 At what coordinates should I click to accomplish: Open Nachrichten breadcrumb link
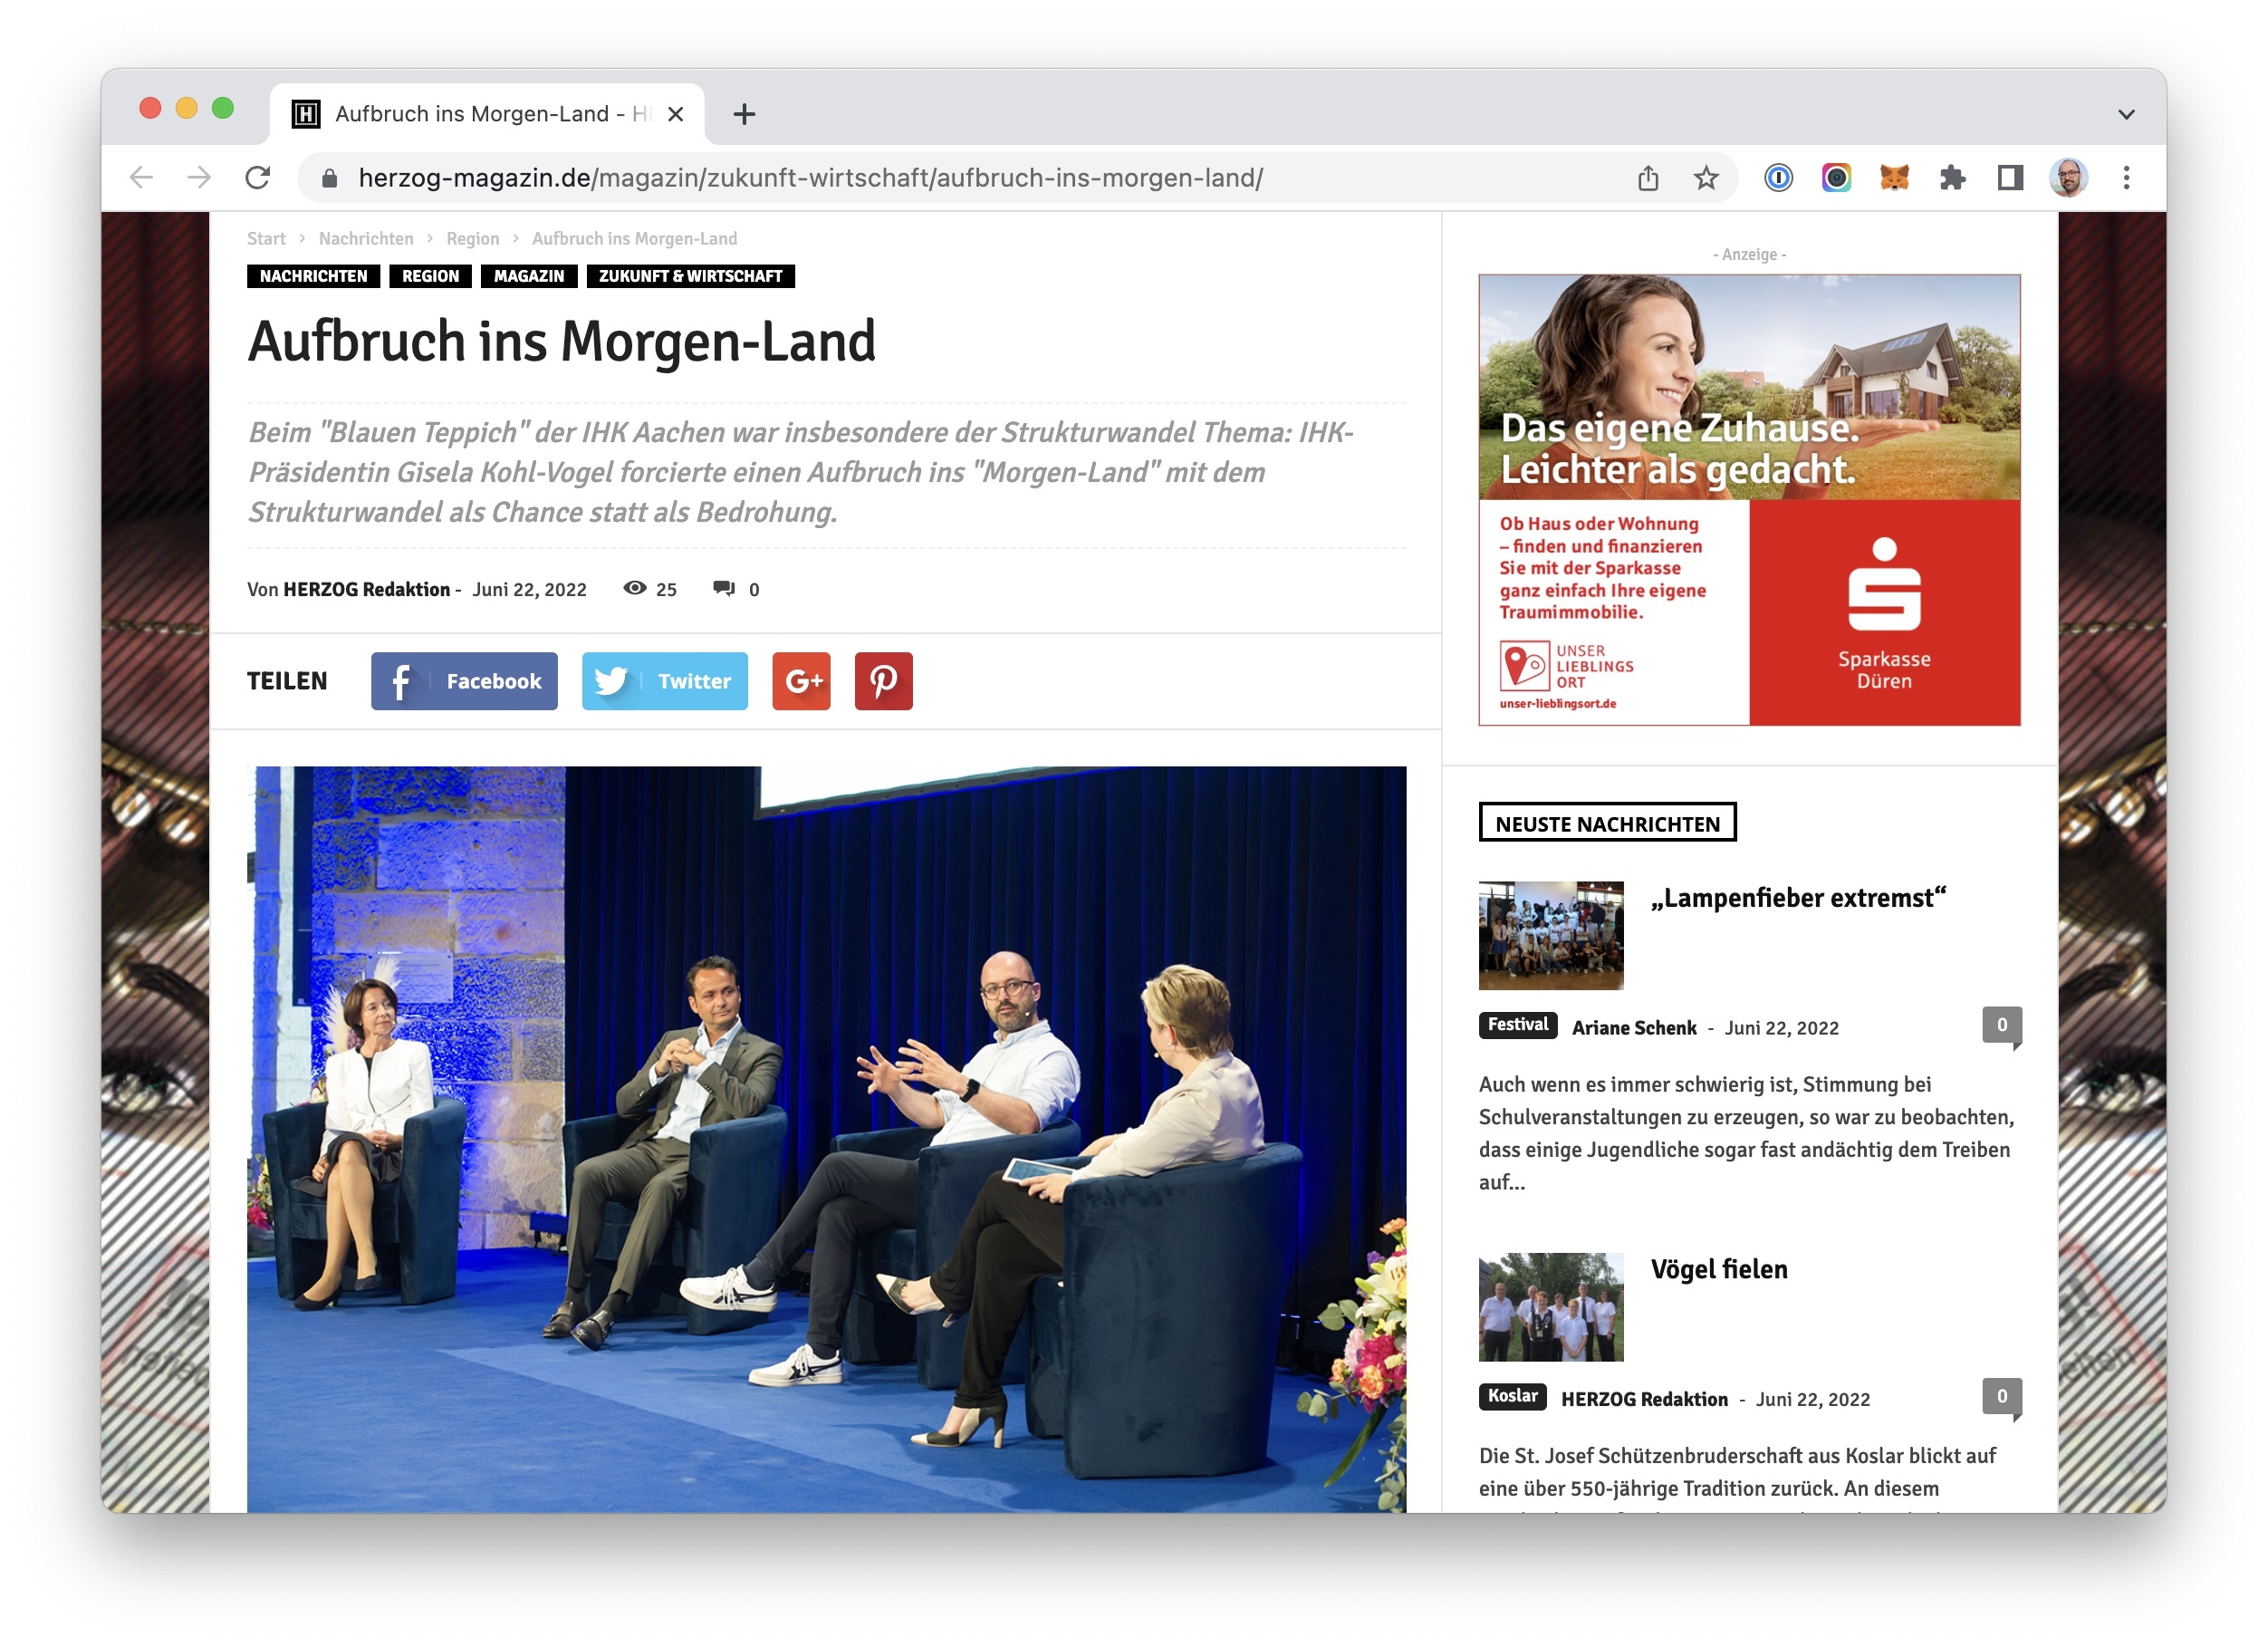click(366, 239)
